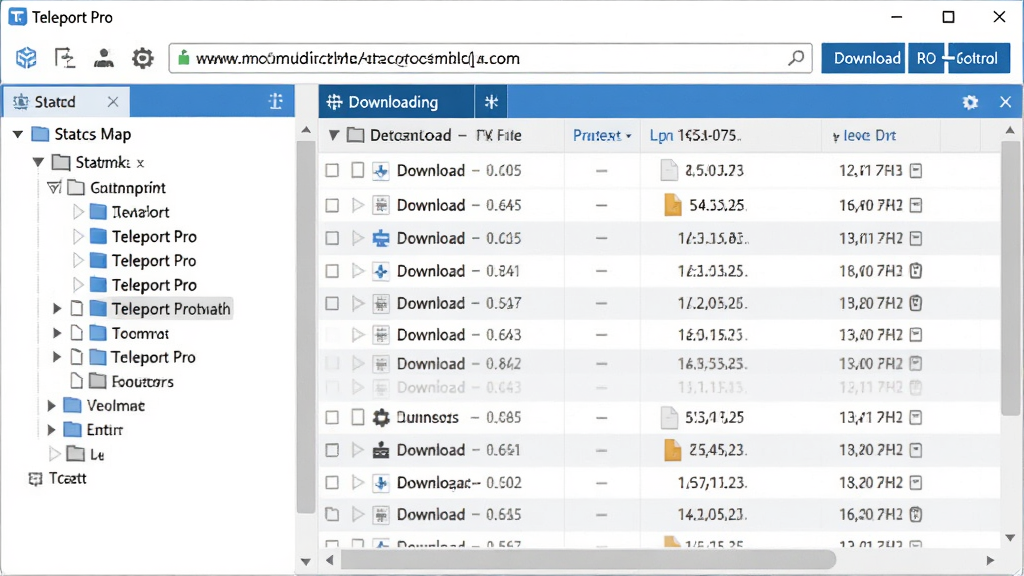Close the Downloading panel with X
1024x576 pixels.
pyautogui.click(x=1005, y=102)
